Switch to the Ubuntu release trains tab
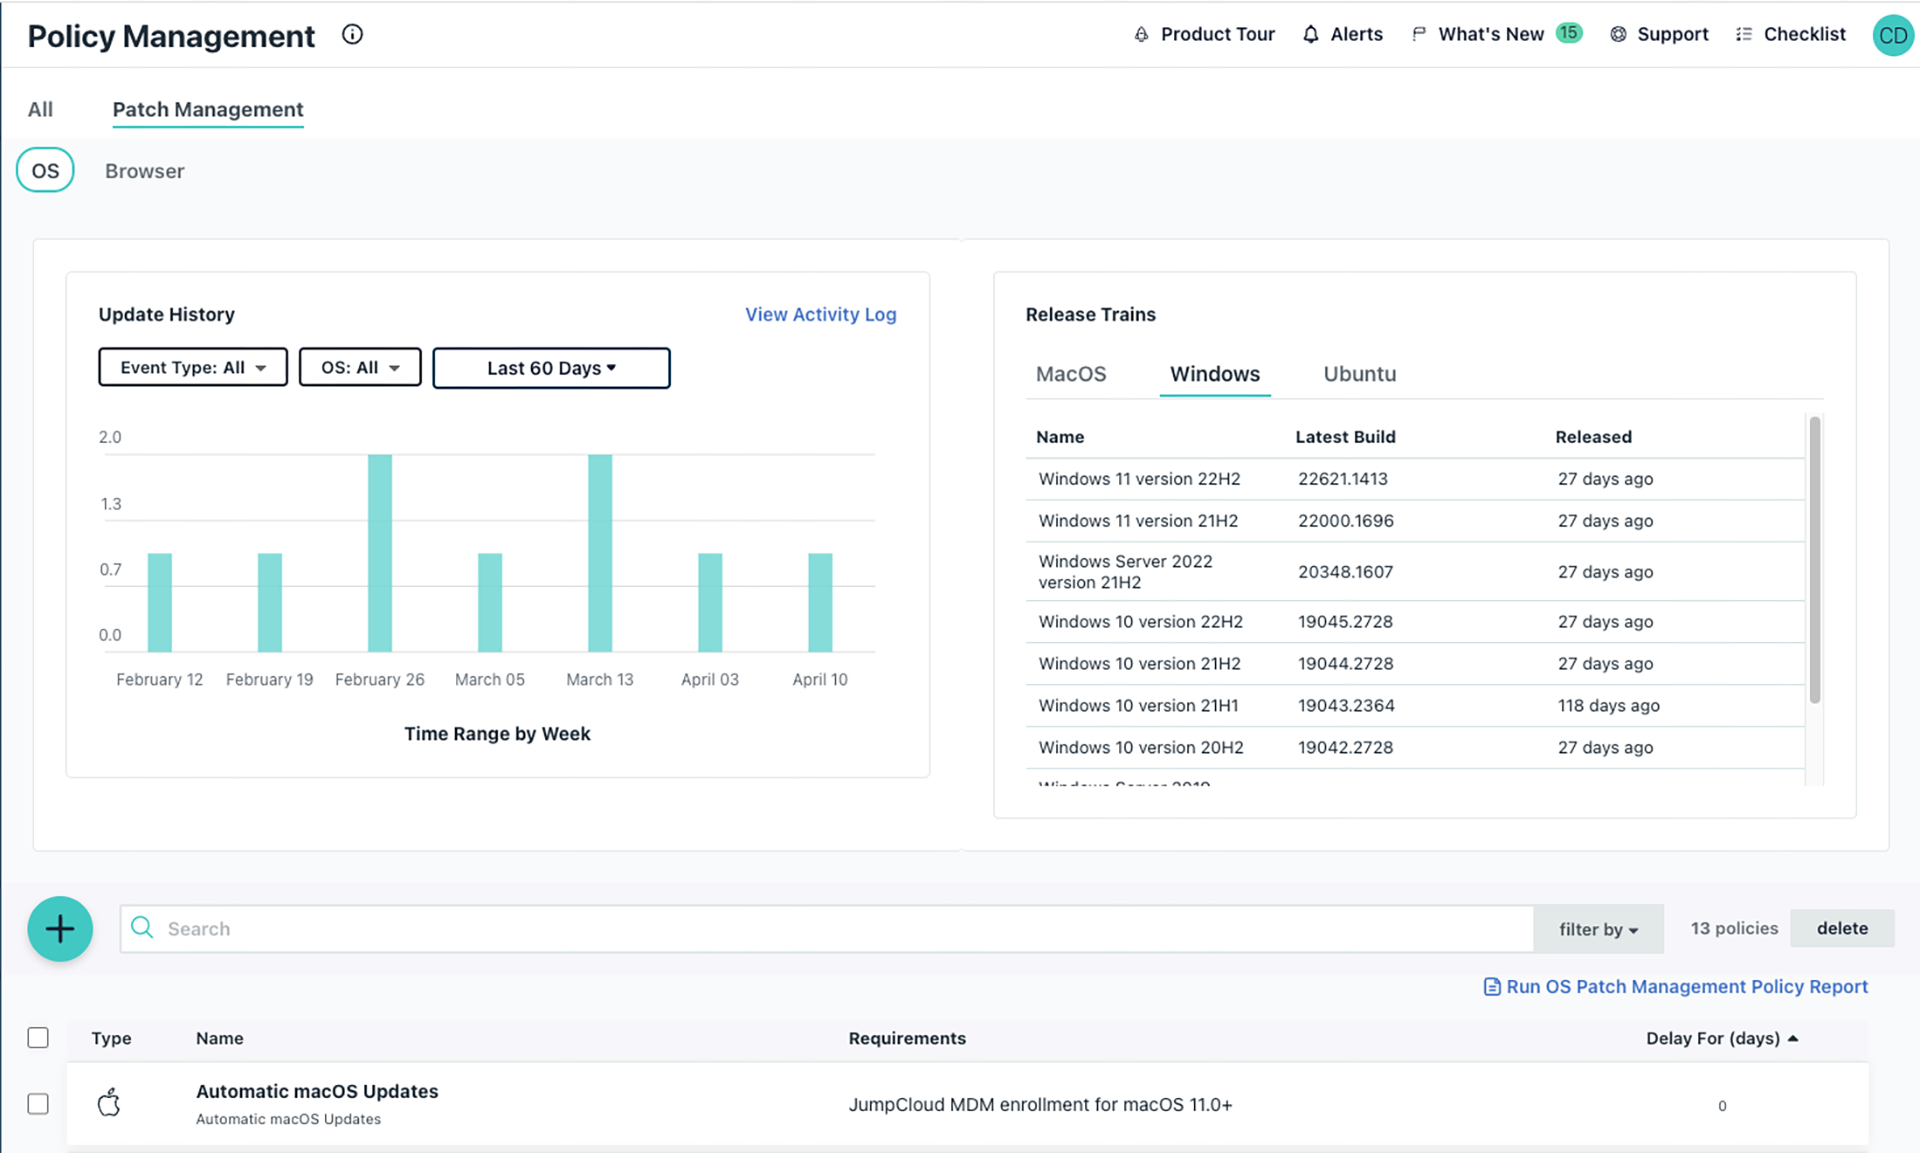Screen dimensions: 1920x1153 (1359, 374)
